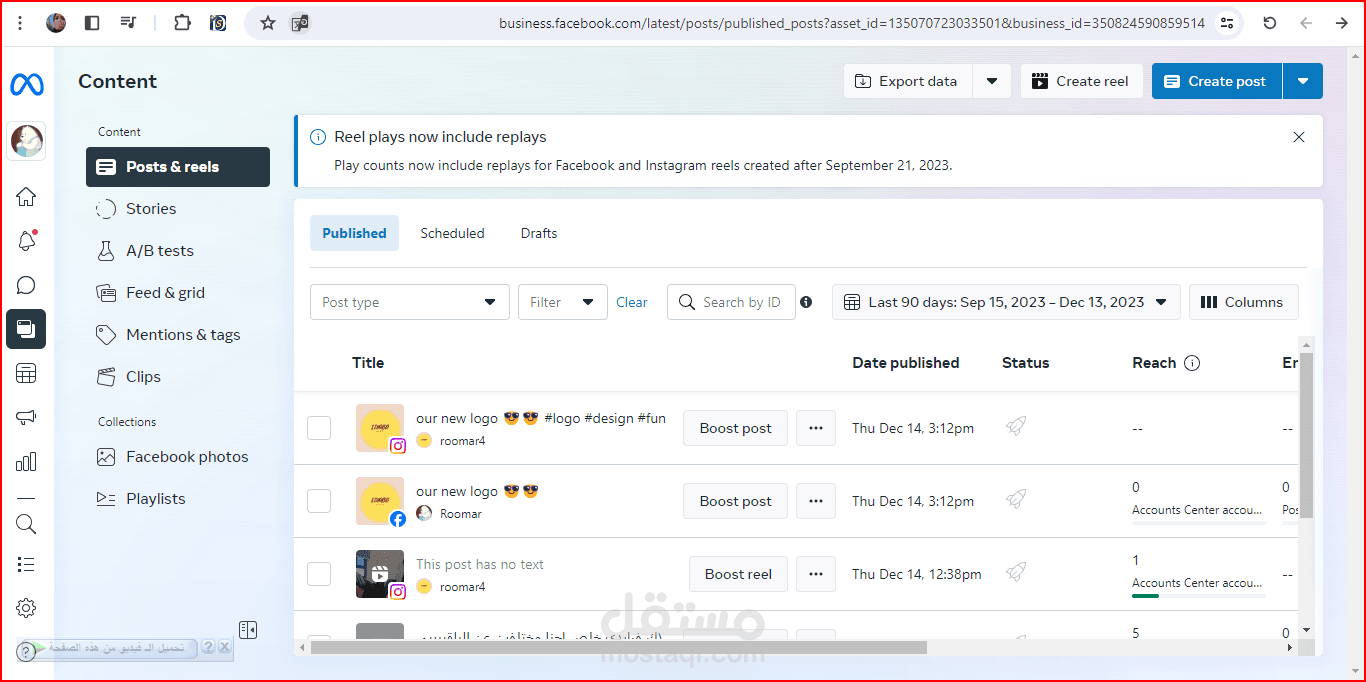Open A/B tests in the sidebar
This screenshot has width=1366, height=682.
click(178, 251)
